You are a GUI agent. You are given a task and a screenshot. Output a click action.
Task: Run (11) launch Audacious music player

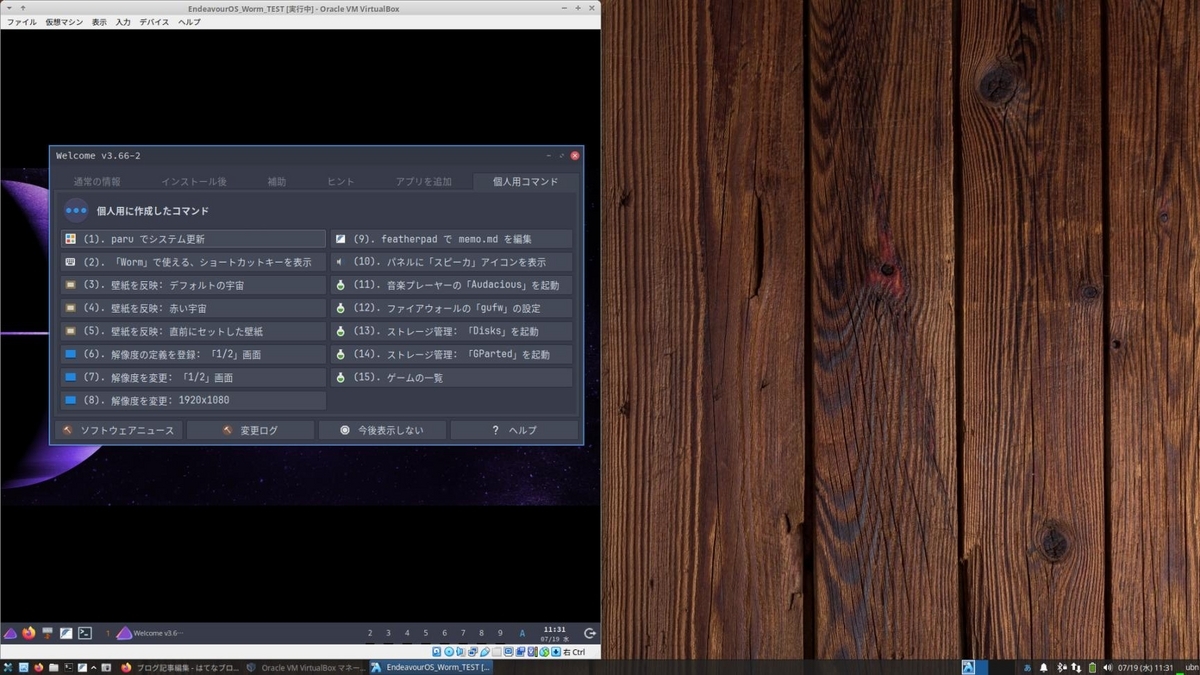[452, 285]
